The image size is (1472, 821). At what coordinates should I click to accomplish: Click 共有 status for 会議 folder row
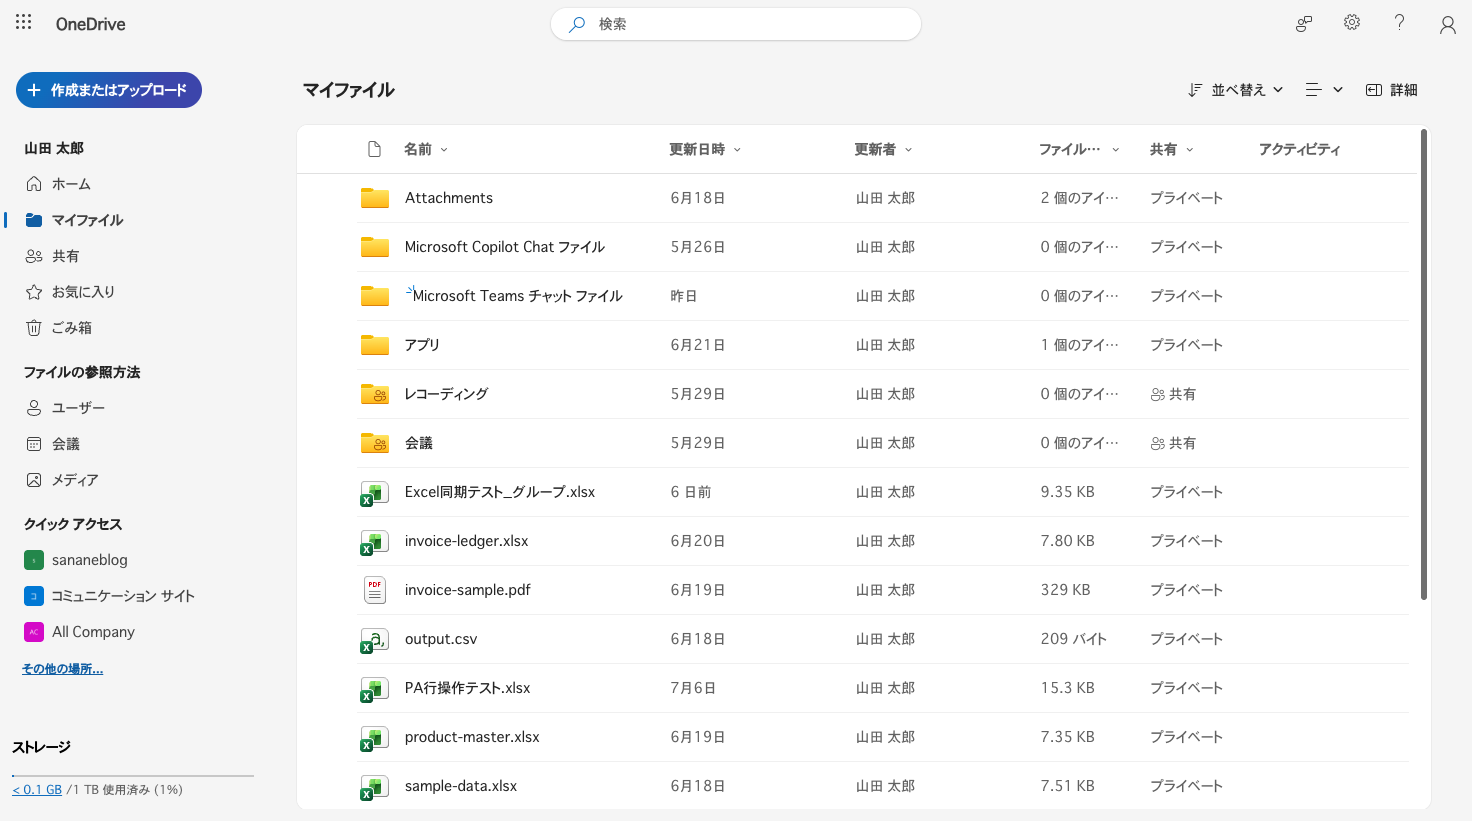pos(1173,443)
